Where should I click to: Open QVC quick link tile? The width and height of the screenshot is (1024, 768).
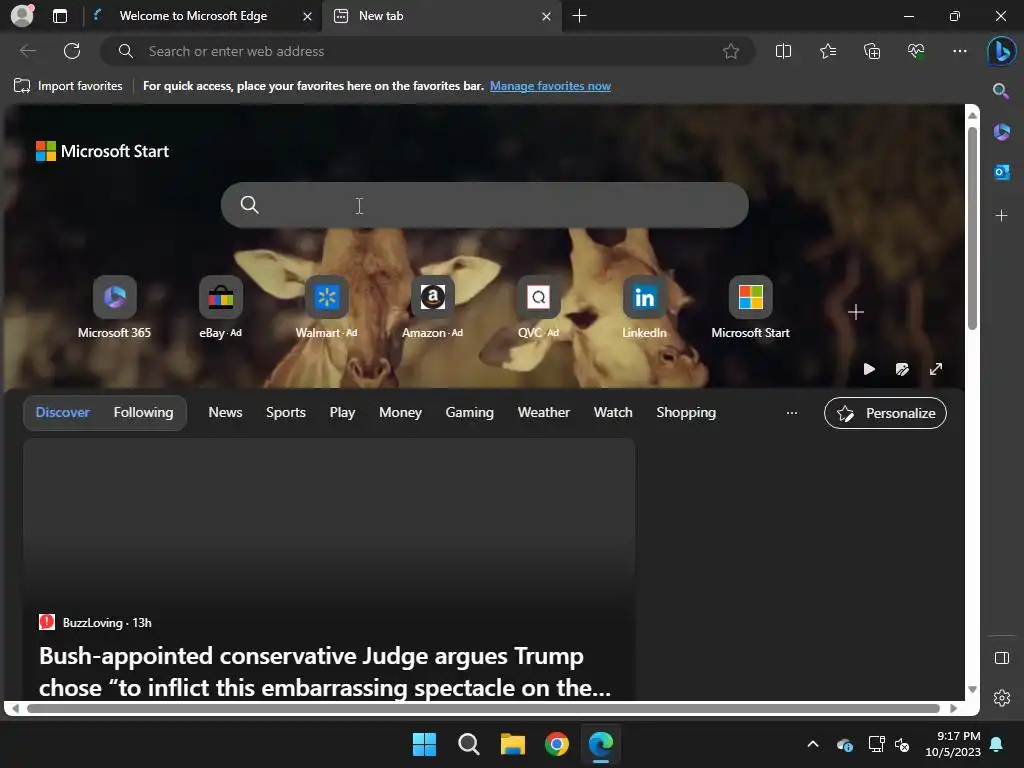tap(538, 308)
